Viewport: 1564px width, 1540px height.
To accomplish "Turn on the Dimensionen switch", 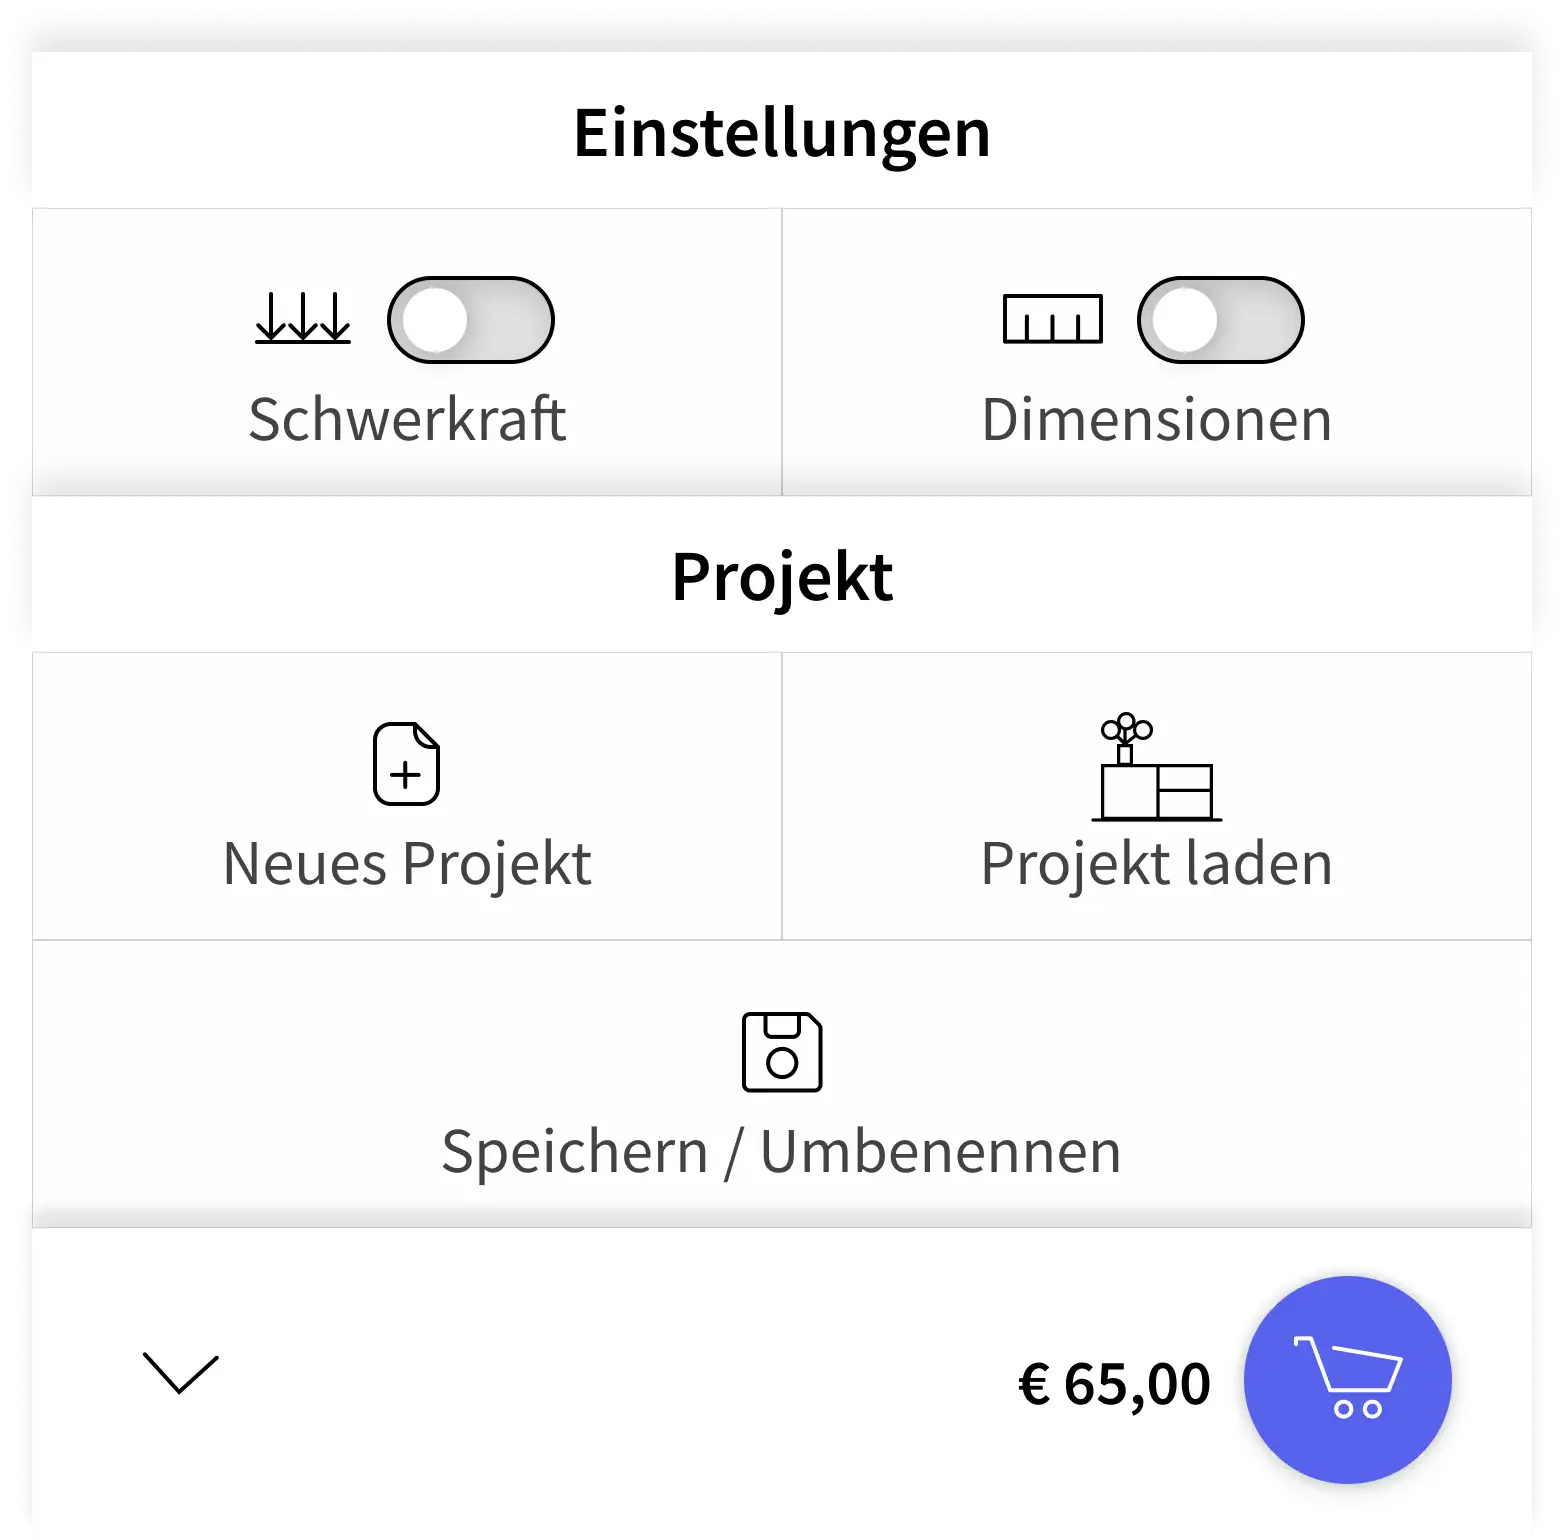I will (1219, 318).
